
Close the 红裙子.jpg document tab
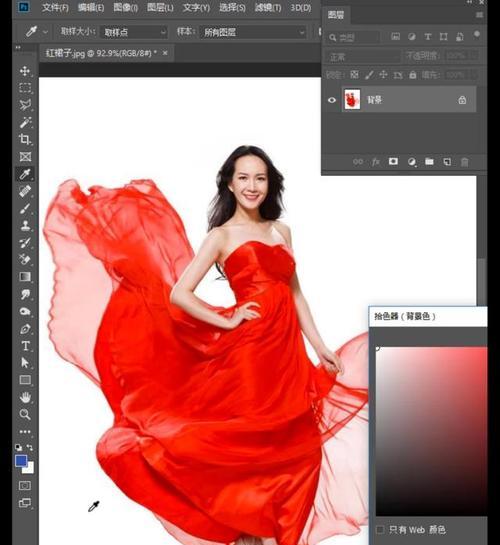click(x=165, y=52)
